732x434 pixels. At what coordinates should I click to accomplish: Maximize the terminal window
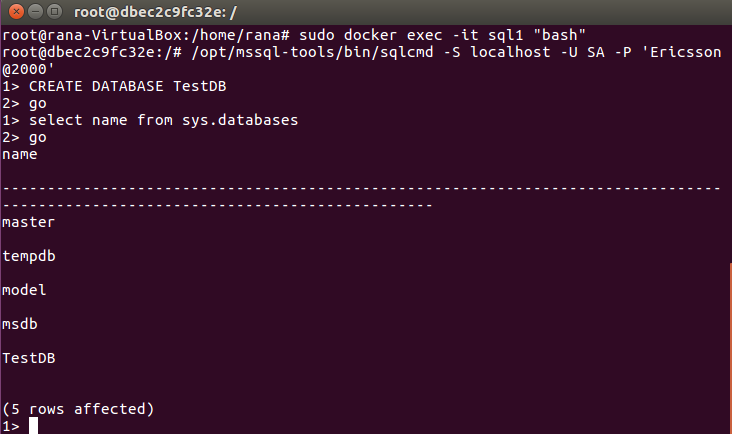(55, 11)
